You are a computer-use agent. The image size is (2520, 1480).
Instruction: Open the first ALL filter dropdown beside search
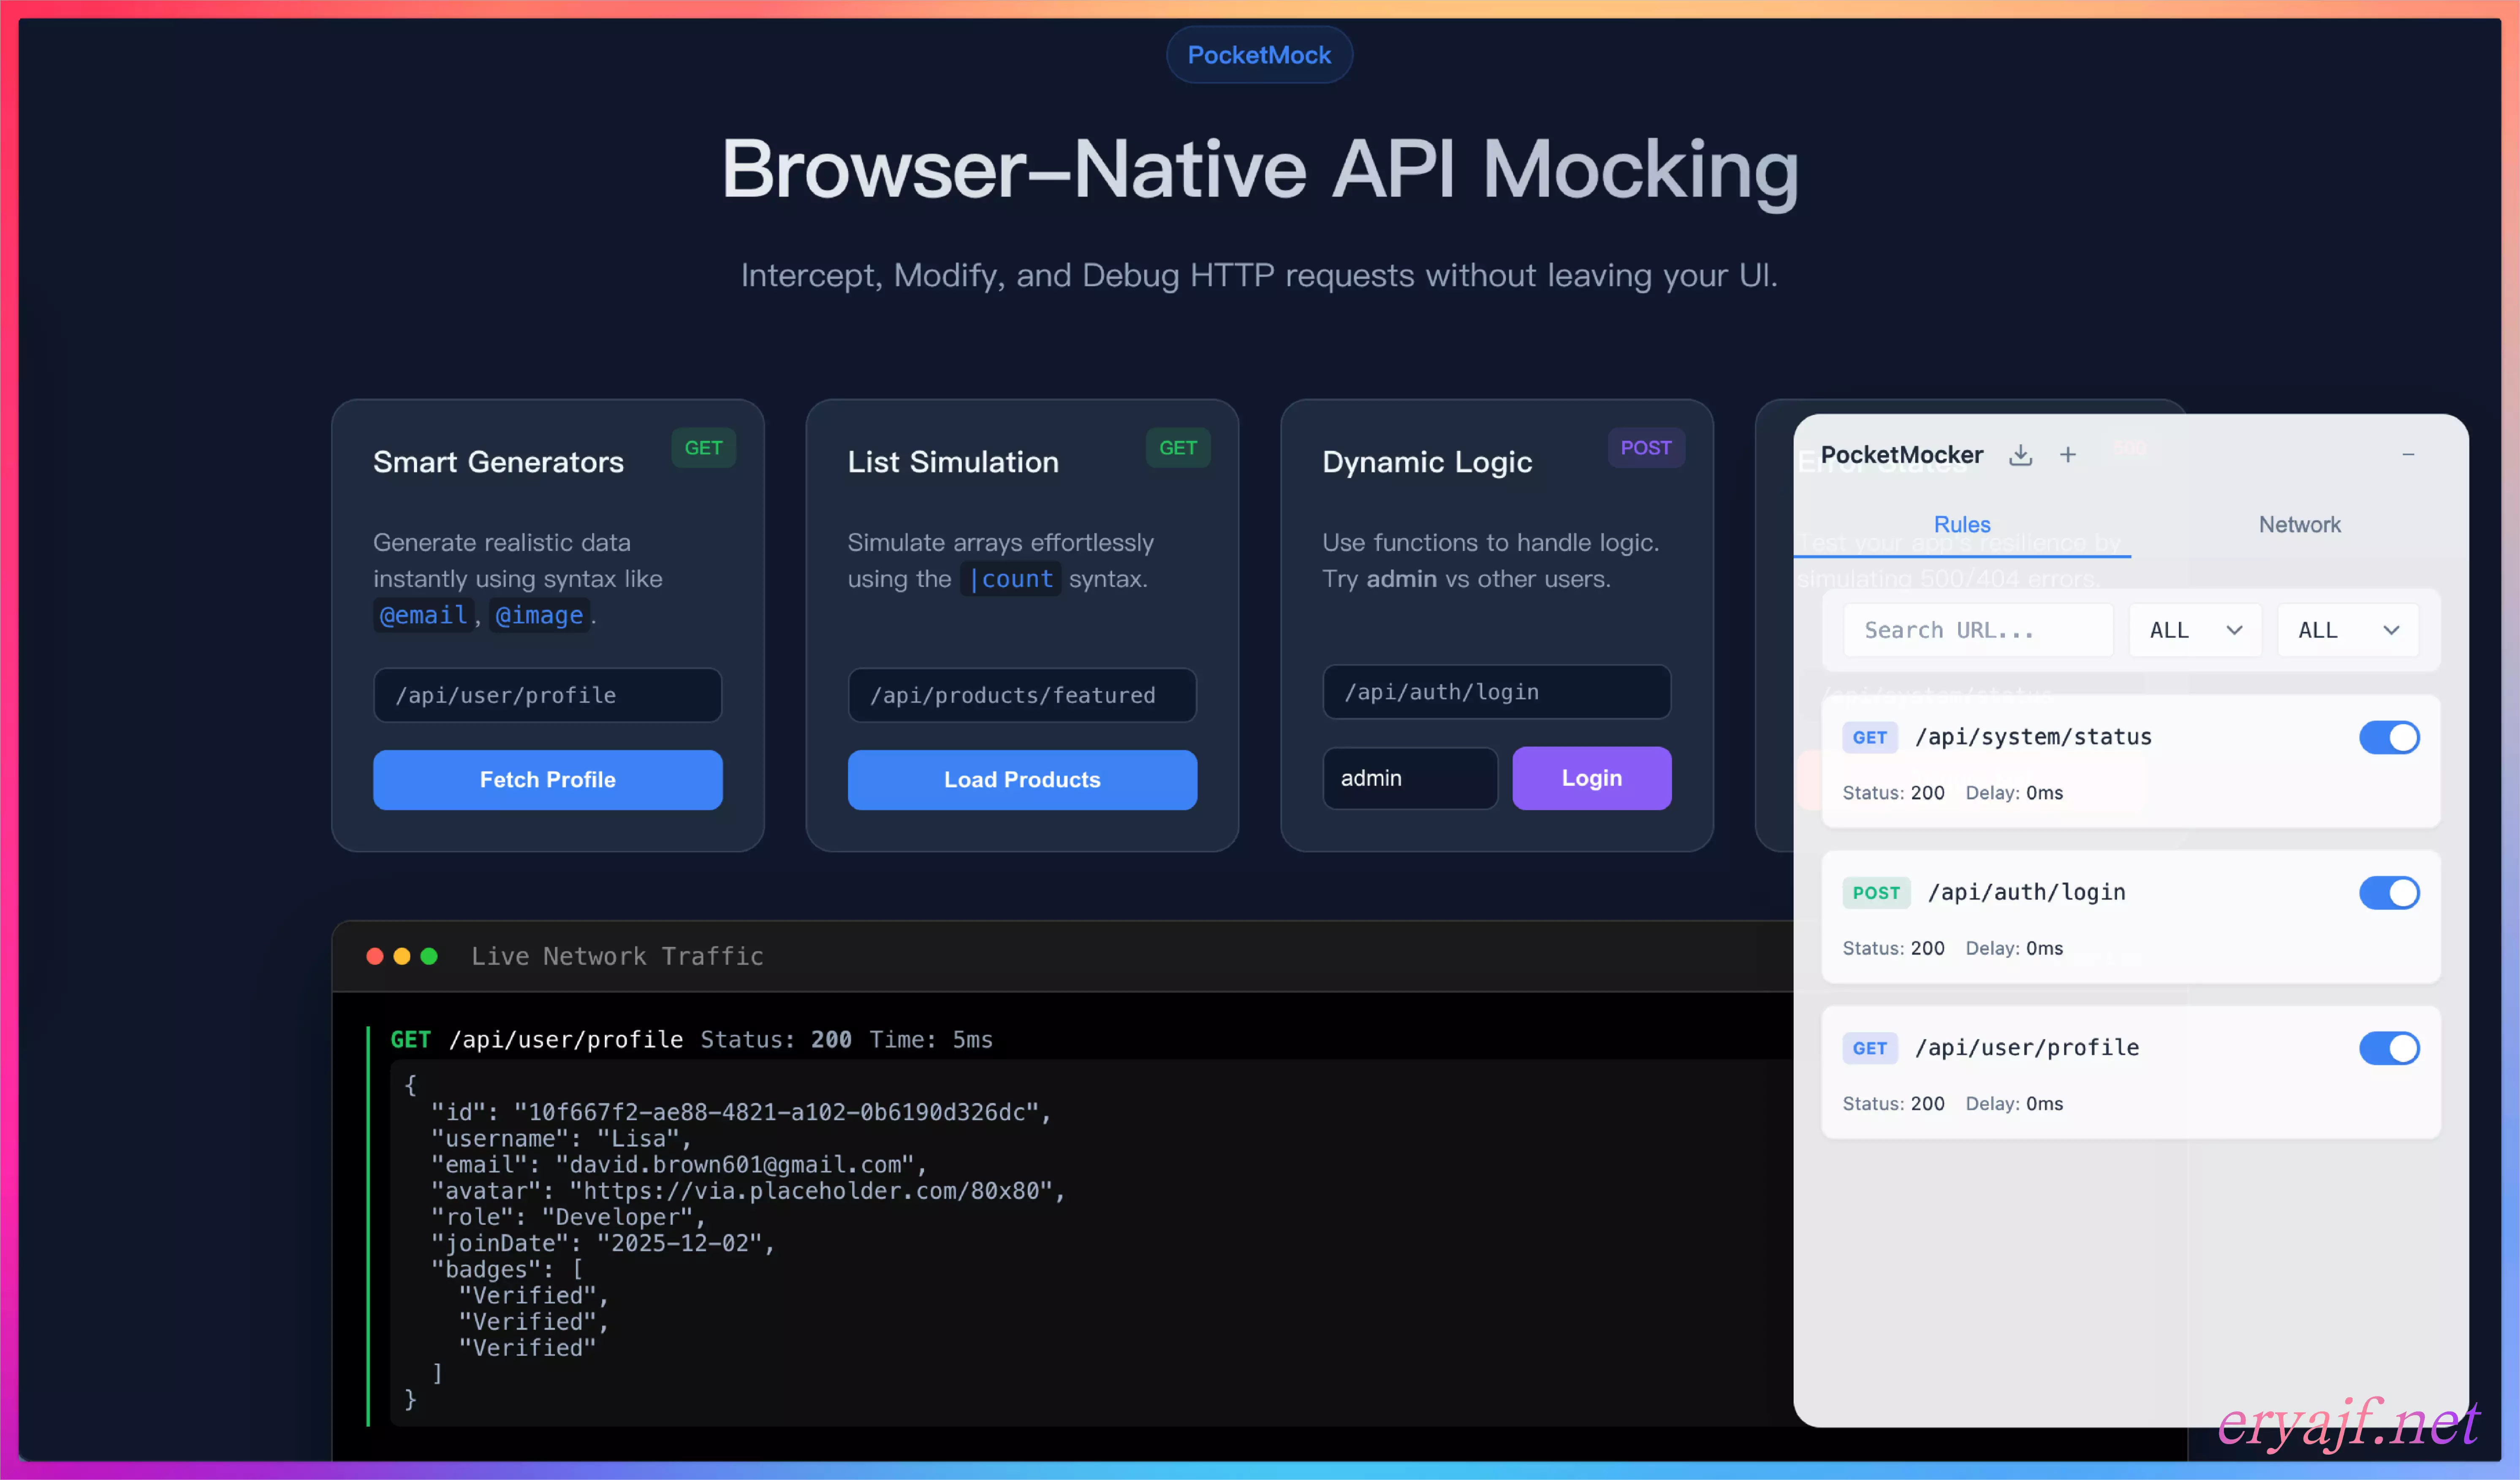(x=2194, y=630)
